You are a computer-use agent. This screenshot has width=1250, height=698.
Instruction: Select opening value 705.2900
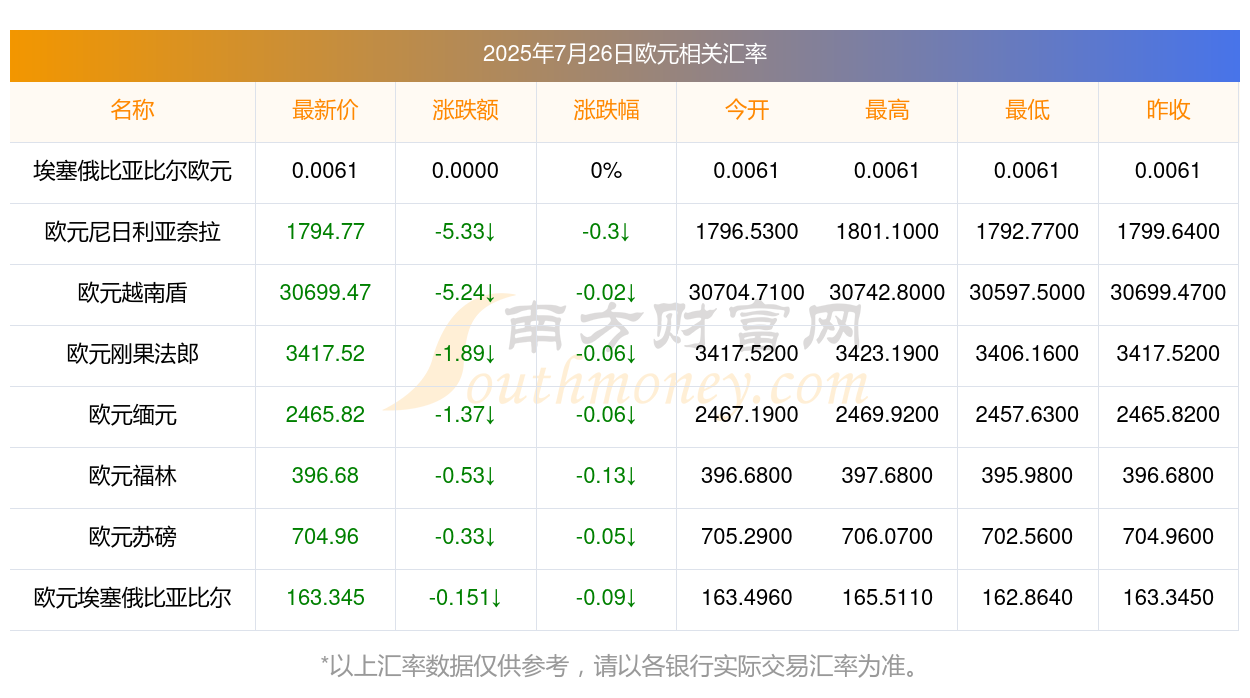747,537
